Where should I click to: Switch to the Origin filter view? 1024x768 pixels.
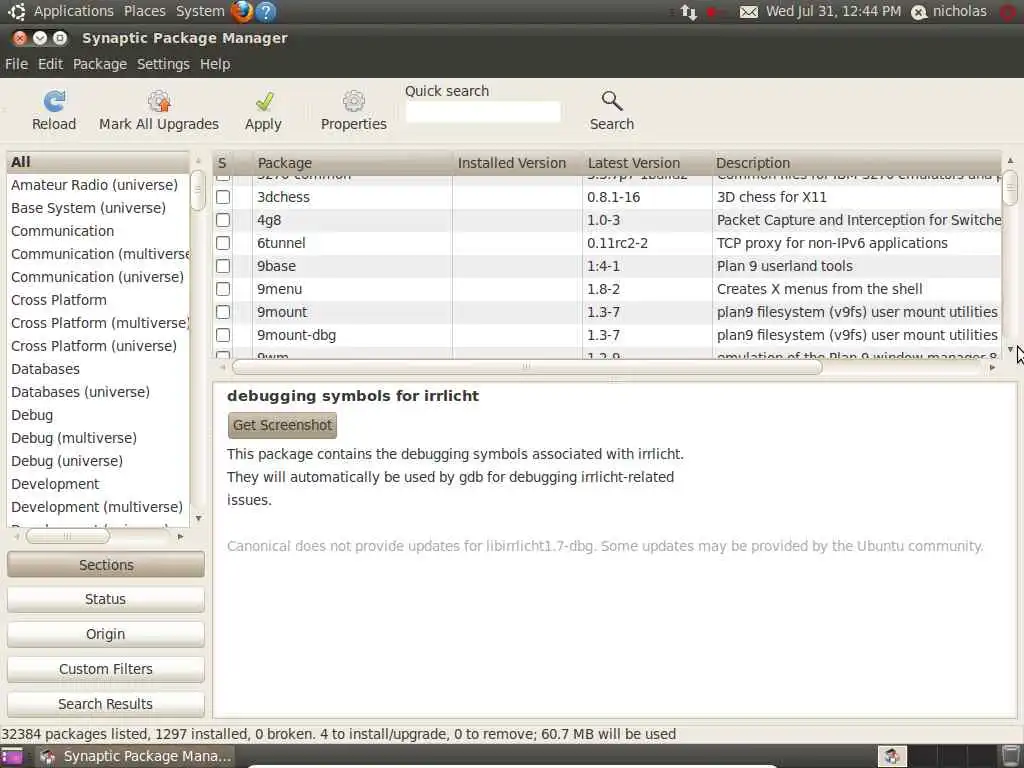click(x=106, y=634)
